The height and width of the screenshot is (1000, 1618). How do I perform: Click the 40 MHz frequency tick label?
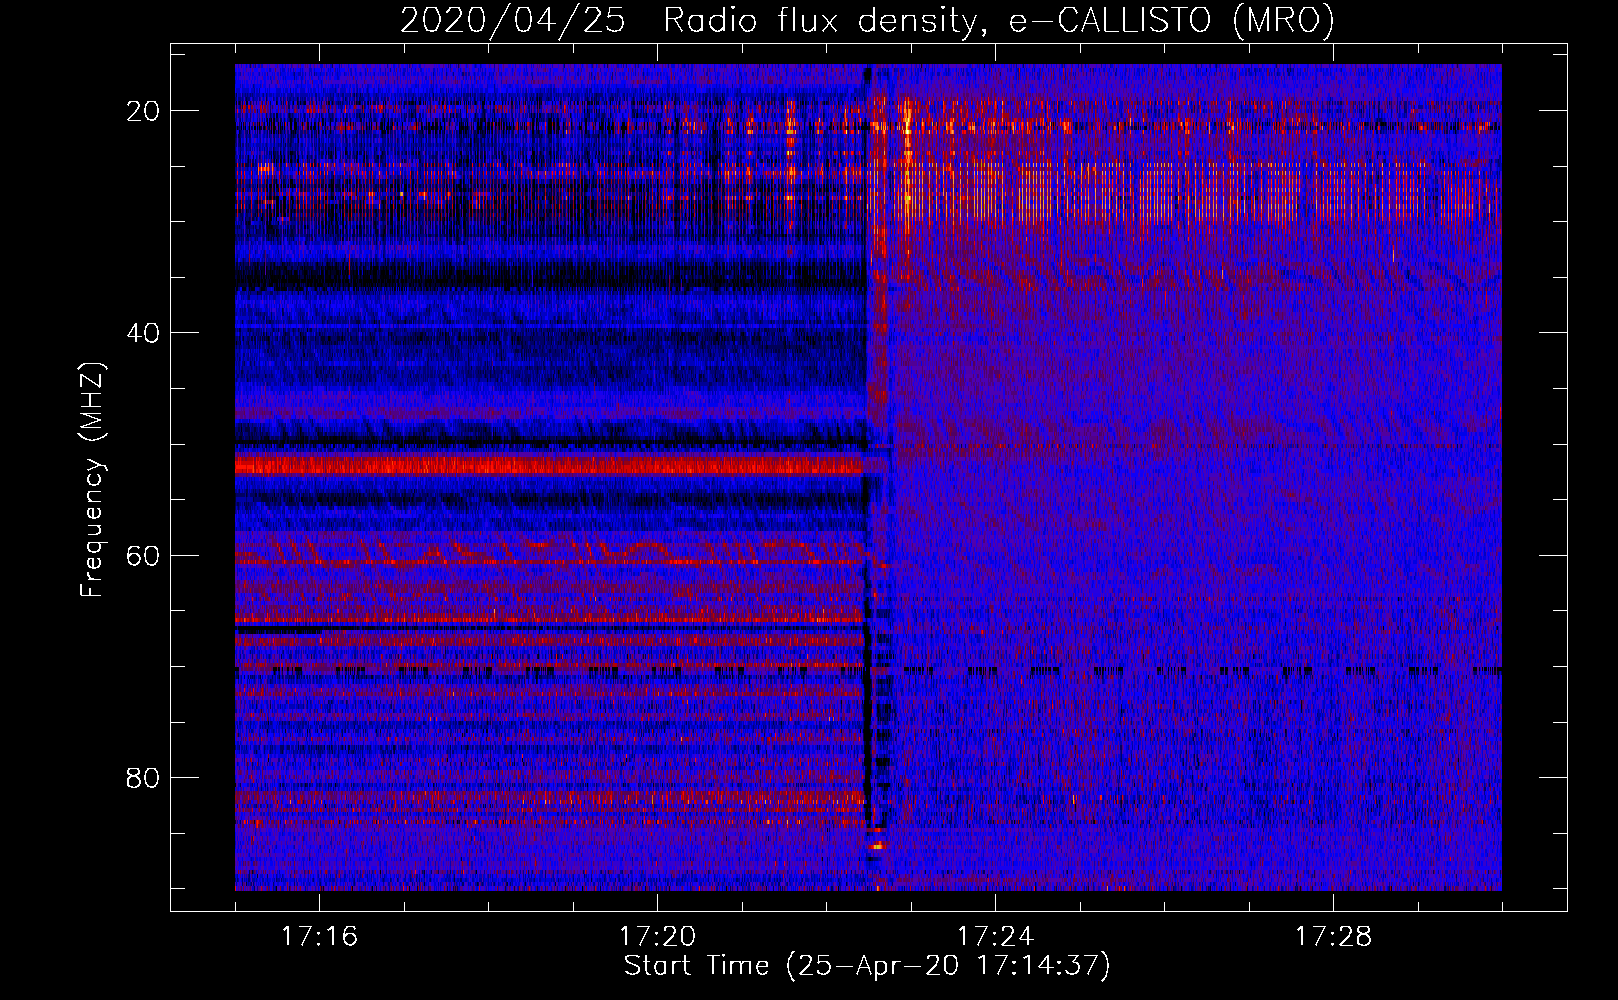pyautogui.click(x=144, y=333)
